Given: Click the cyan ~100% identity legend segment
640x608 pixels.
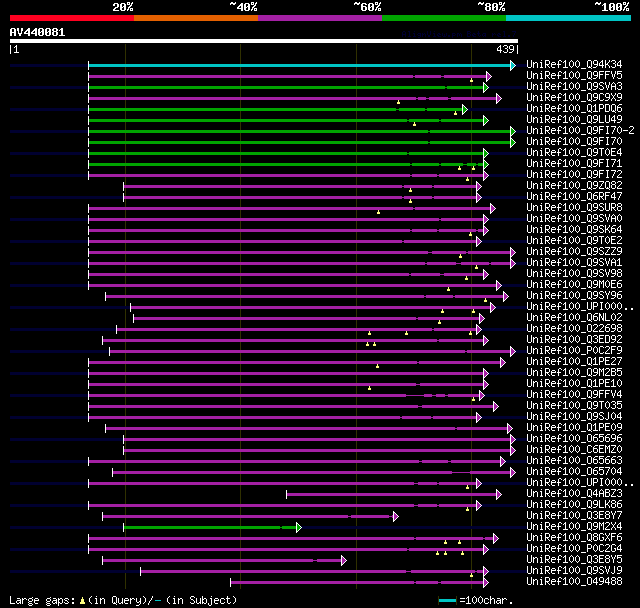Looking at the screenshot, I should pyautogui.click(x=568, y=18).
